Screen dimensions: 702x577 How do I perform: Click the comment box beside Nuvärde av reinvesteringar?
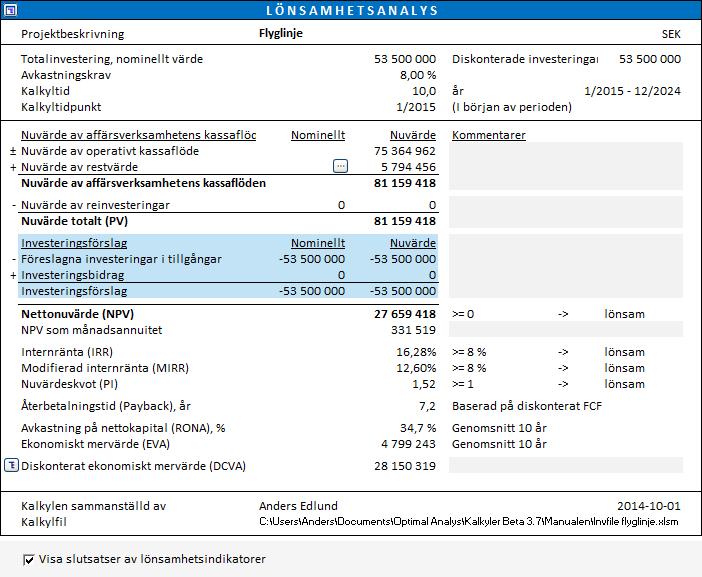click(566, 212)
